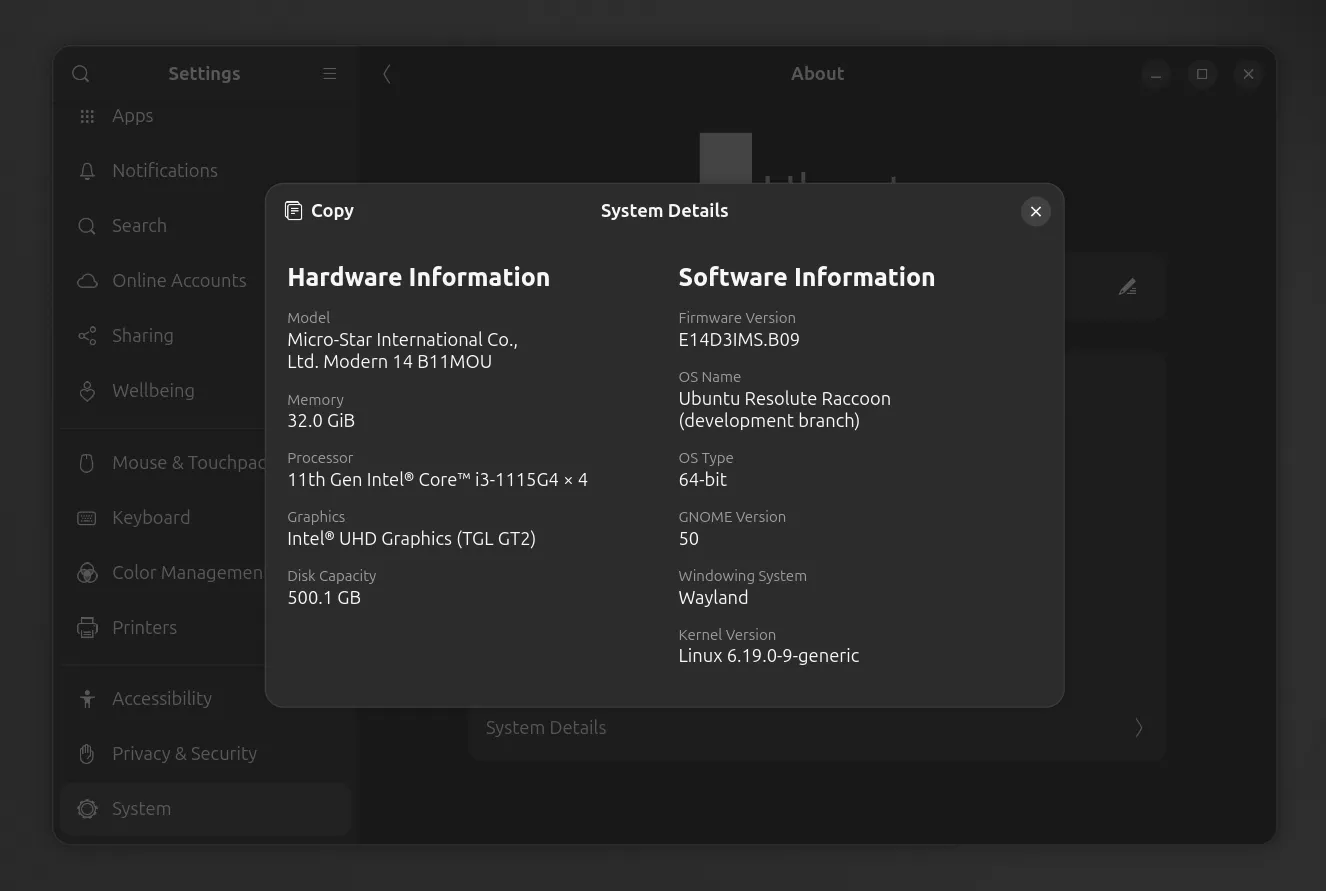Open Privacy & Security settings
This screenshot has width=1326, height=891.
click(x=205, y=754)
